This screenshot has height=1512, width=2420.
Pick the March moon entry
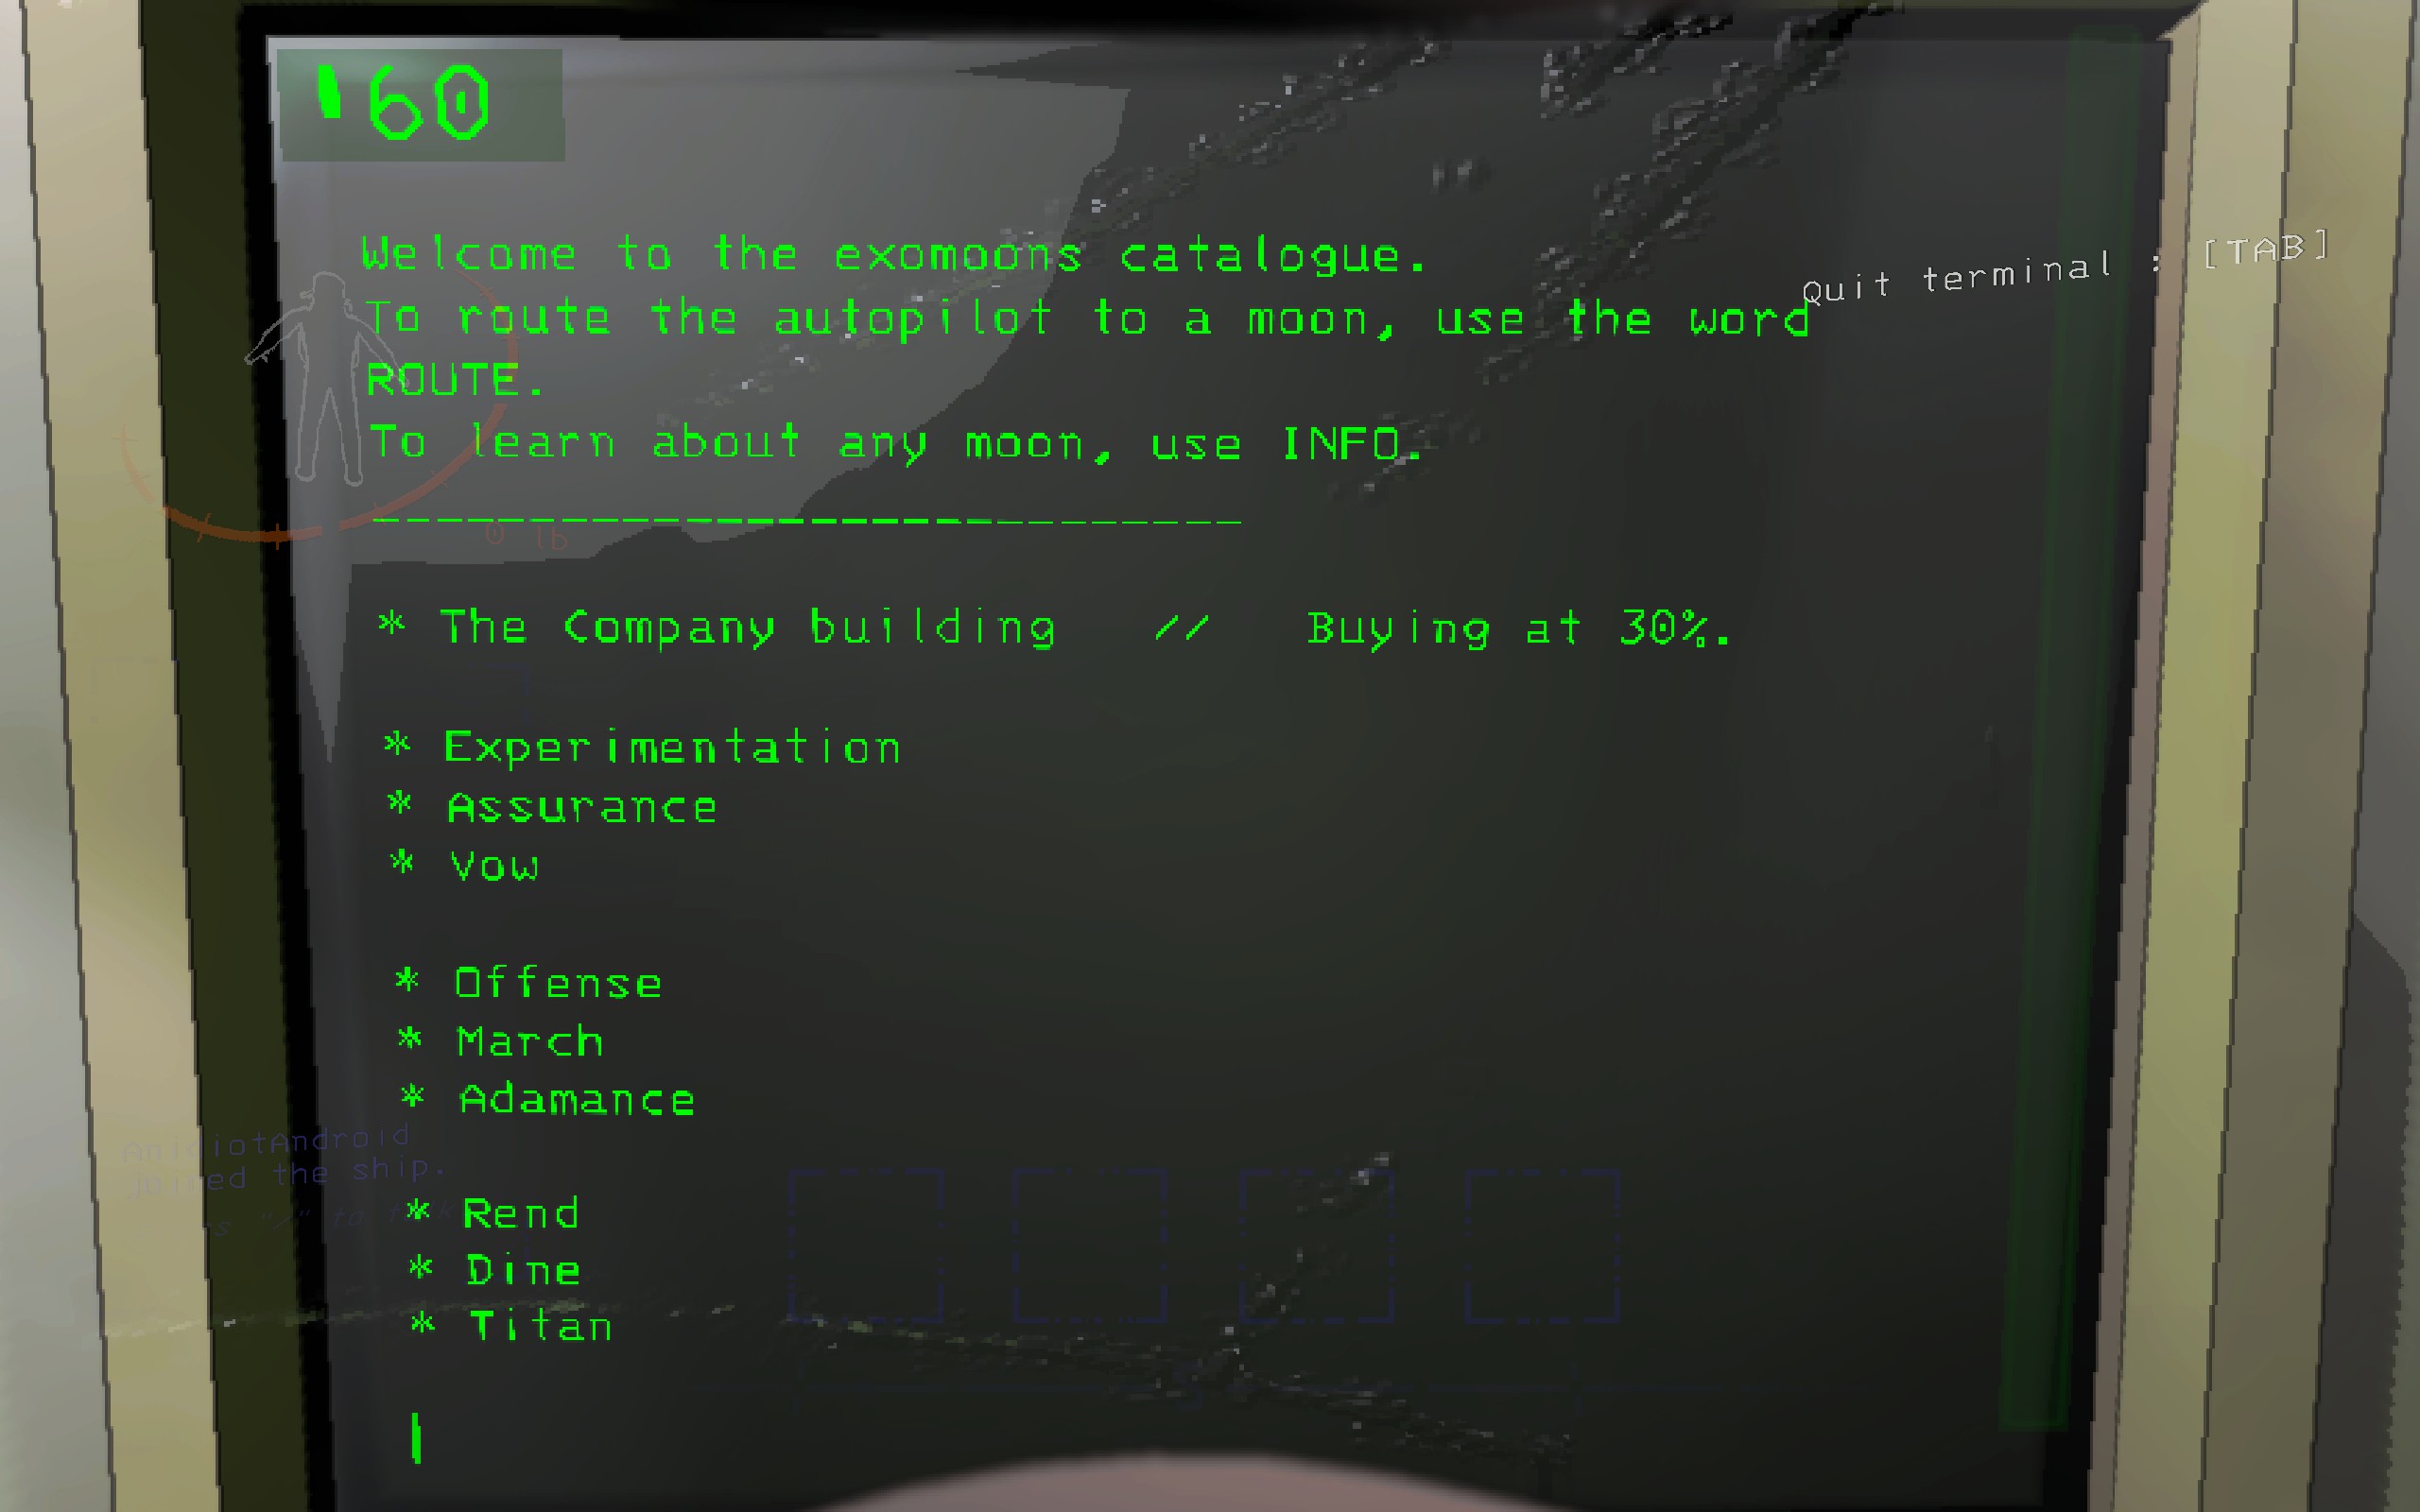pos(530,1041)
